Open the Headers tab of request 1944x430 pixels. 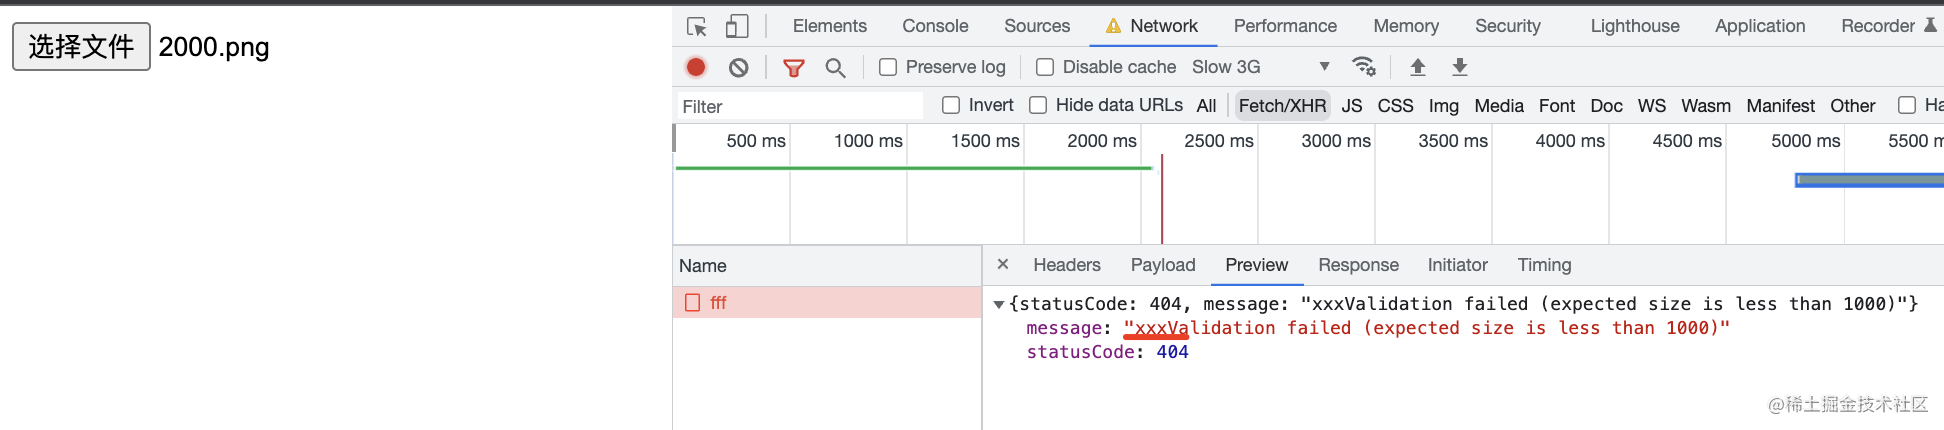(1066, 265)
